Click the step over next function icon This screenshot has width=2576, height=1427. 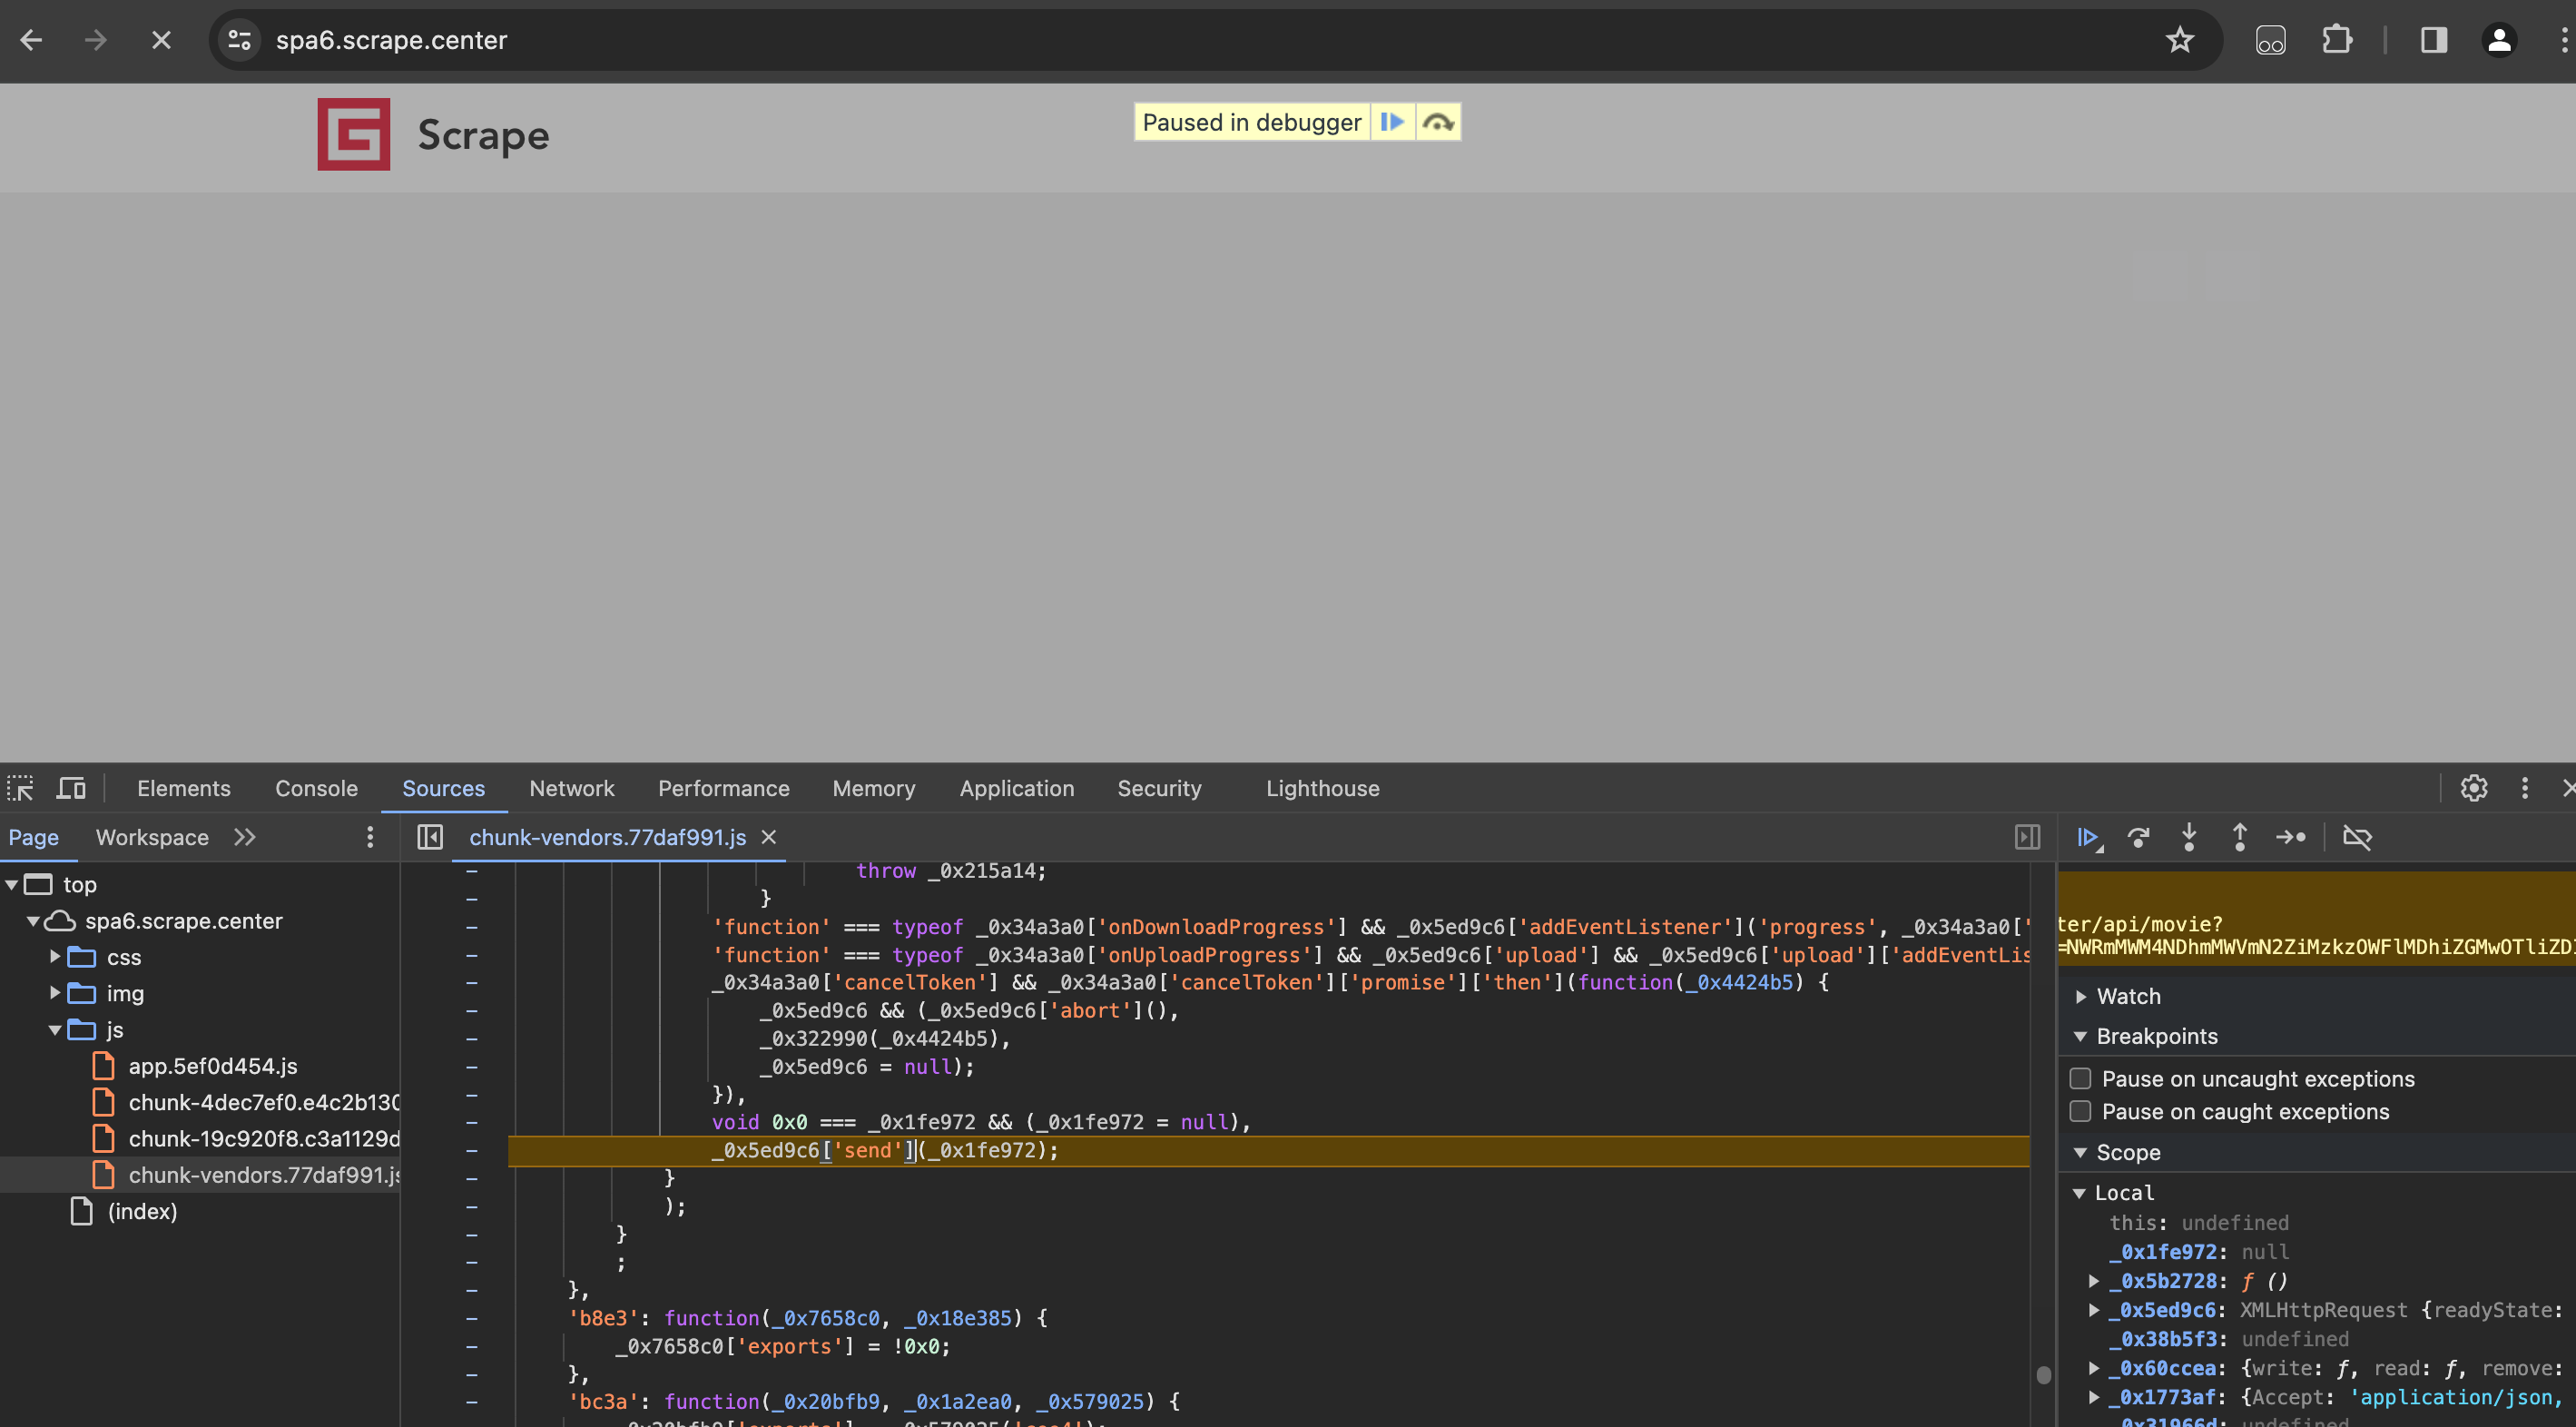(x=2139, y=838)
